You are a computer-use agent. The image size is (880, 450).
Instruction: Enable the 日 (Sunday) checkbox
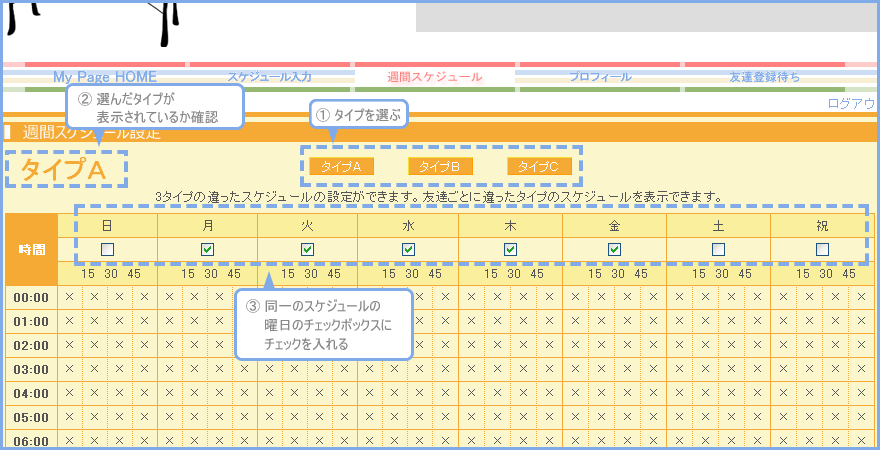click(108, 249)
